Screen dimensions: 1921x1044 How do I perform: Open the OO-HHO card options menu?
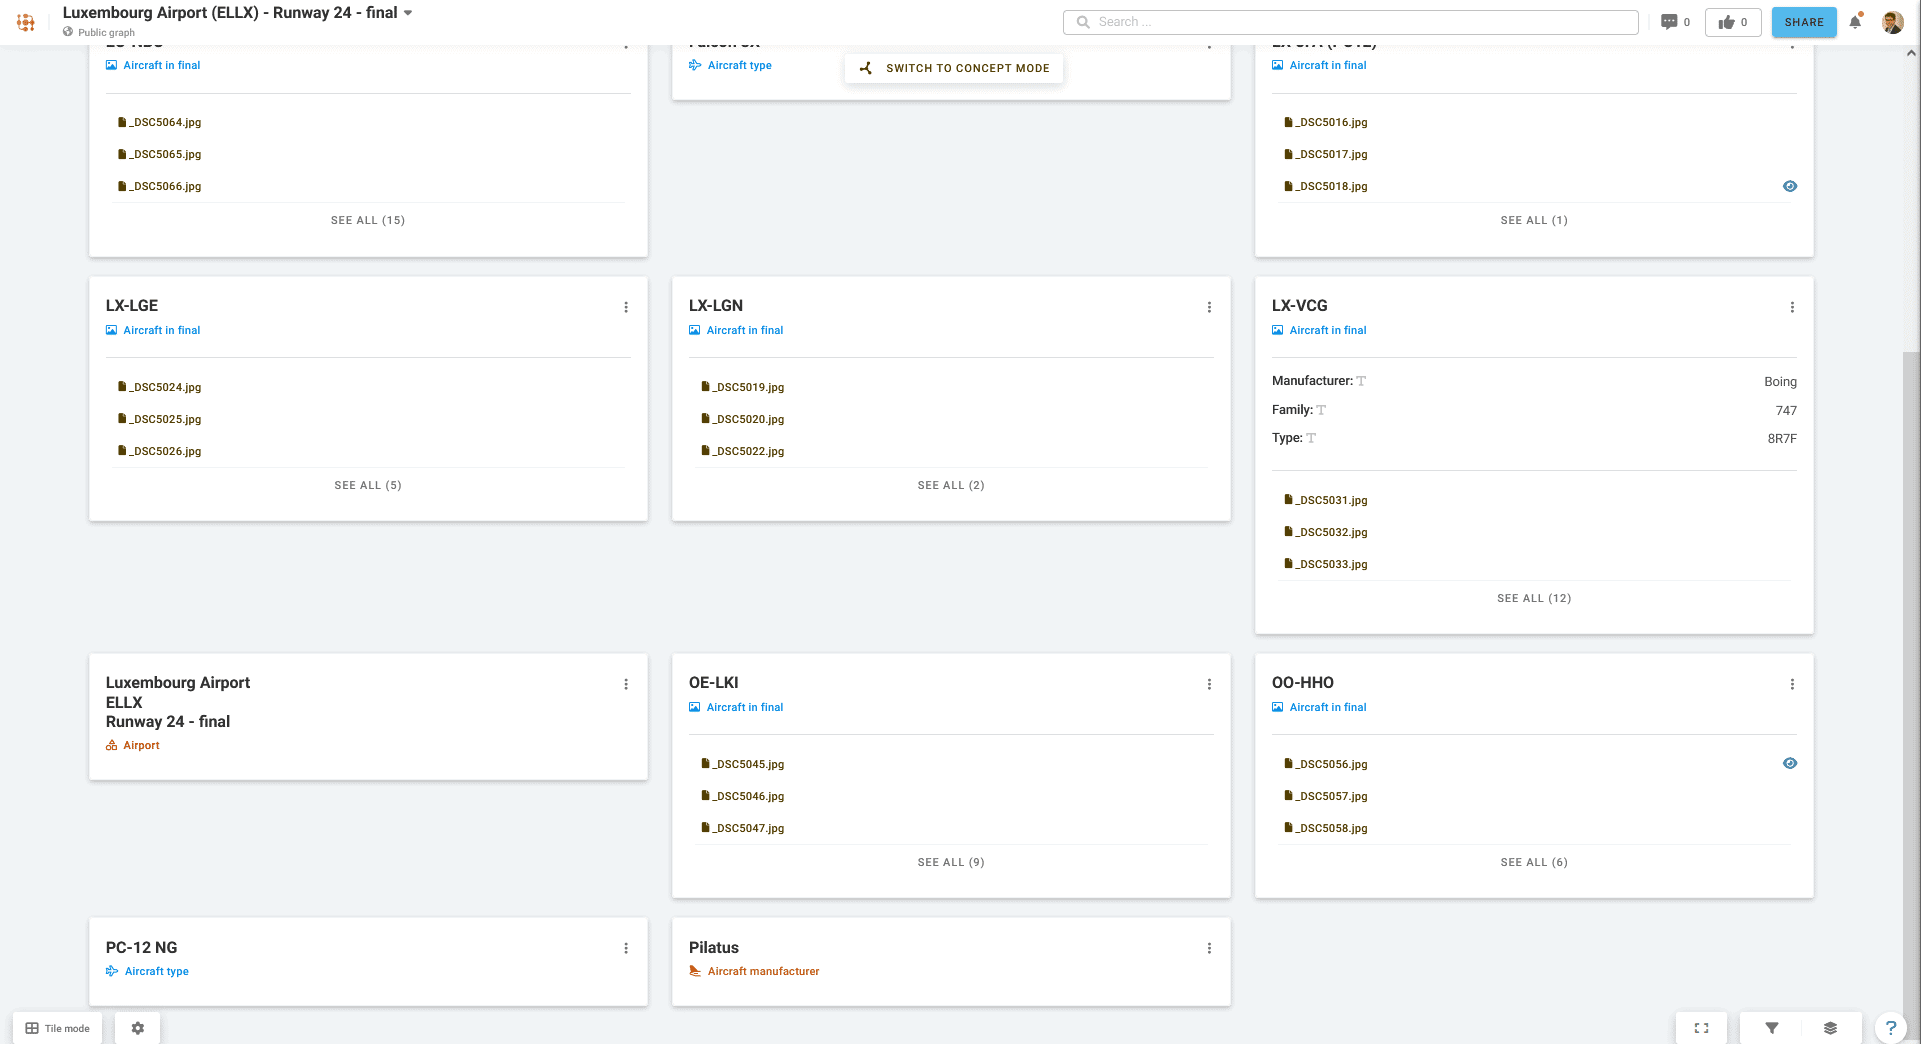pos(1792,684)
